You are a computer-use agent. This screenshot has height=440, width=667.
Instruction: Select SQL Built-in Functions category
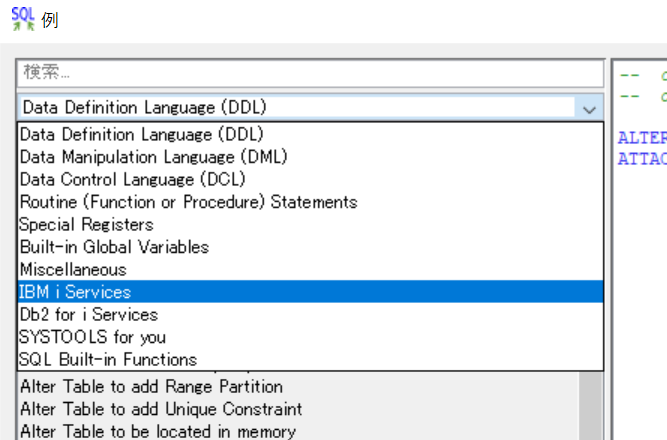310,360
